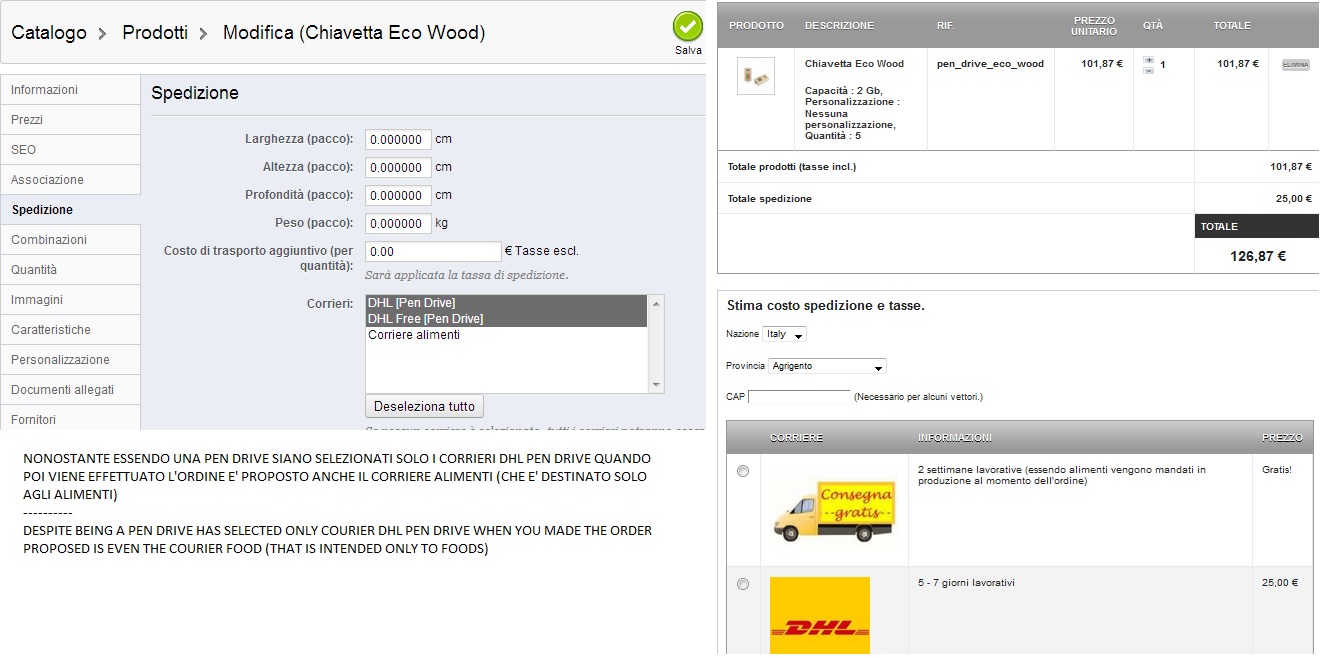Select the Spedizione tab
This screenshot has height=658, width=1326.
[71, 210]
